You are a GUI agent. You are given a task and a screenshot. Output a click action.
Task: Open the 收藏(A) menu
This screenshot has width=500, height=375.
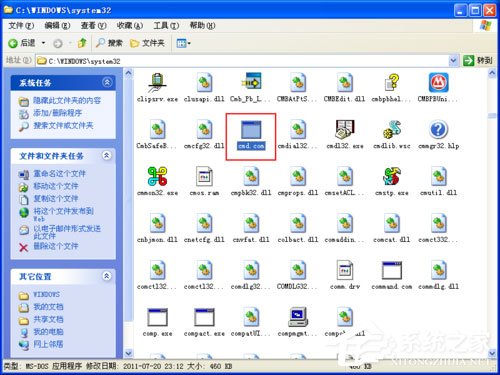(x=130, y=25)
